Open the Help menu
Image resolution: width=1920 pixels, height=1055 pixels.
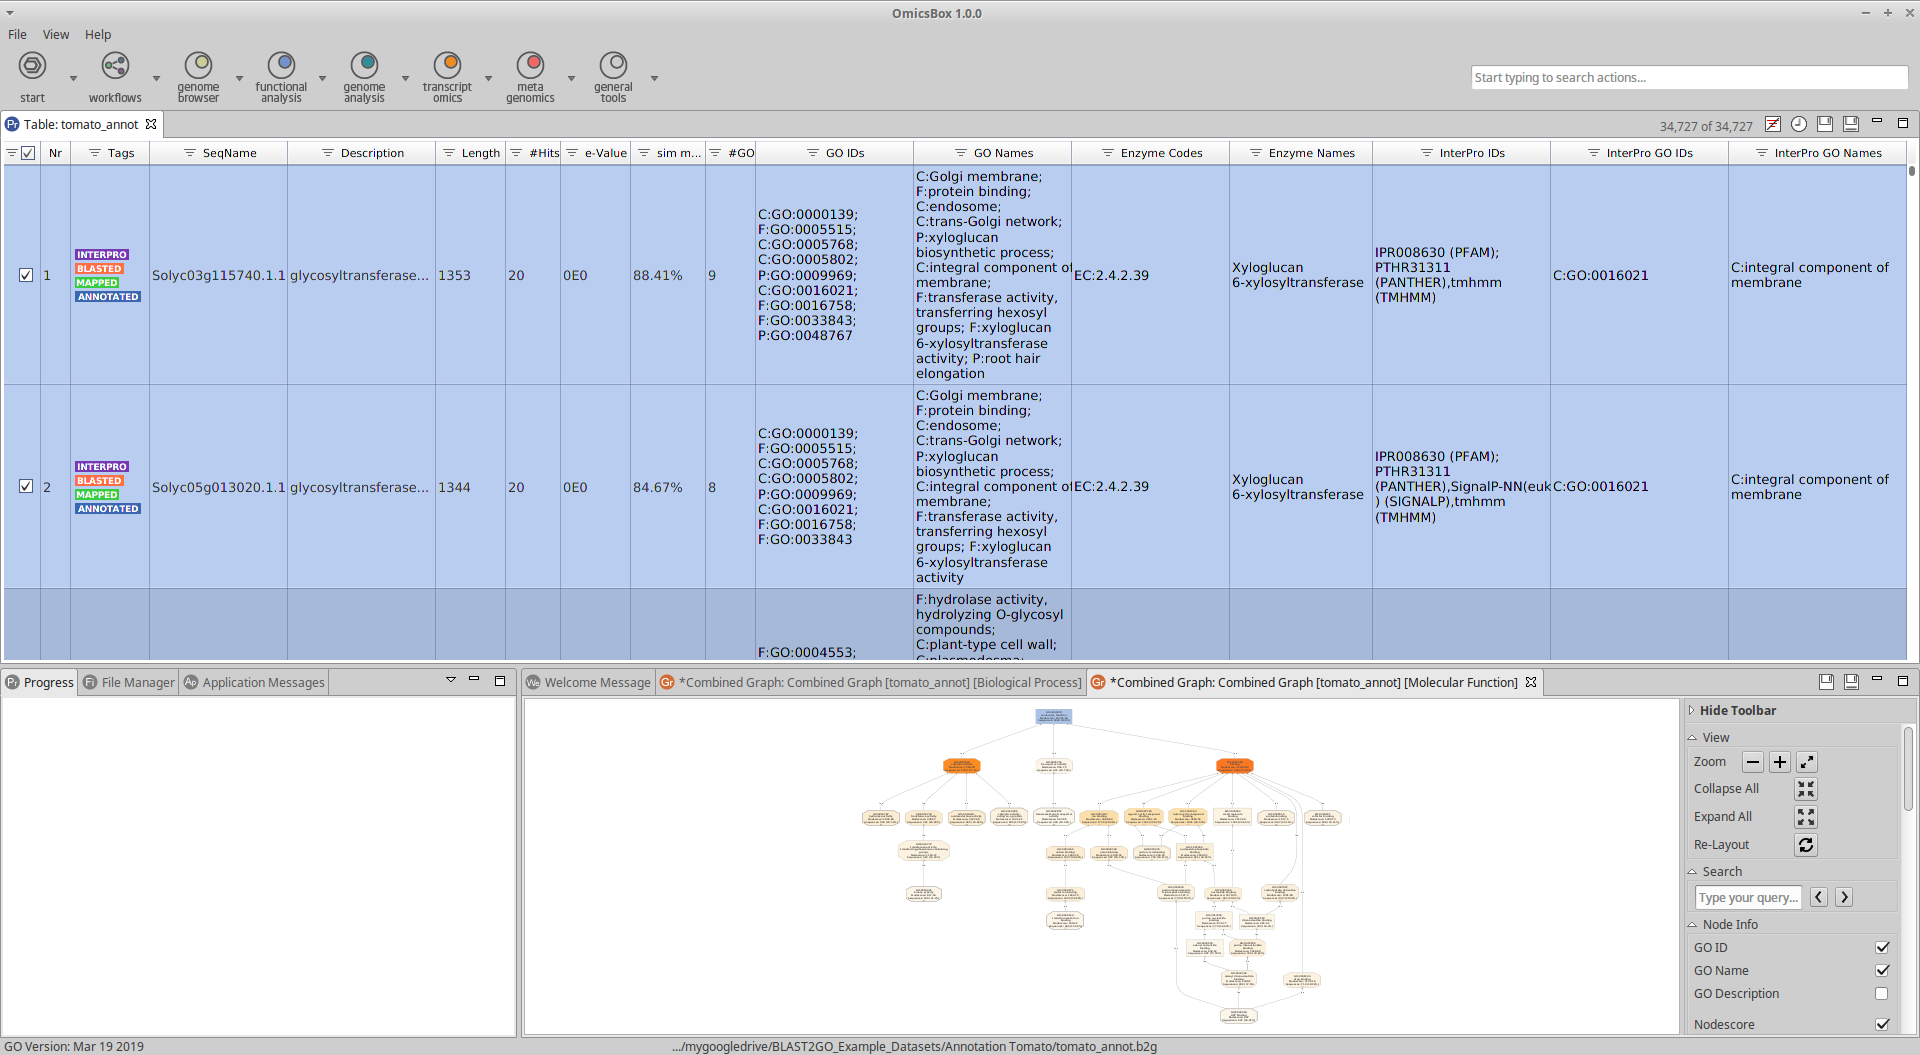pyautogui.click(x=98, y=34)
